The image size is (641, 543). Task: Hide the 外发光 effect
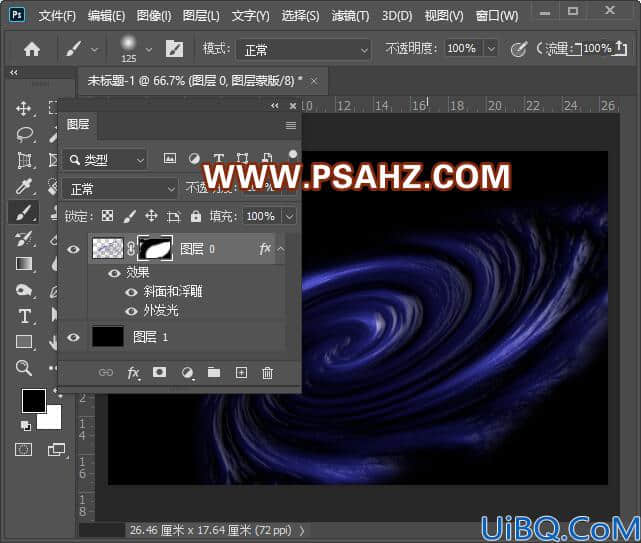131,312
